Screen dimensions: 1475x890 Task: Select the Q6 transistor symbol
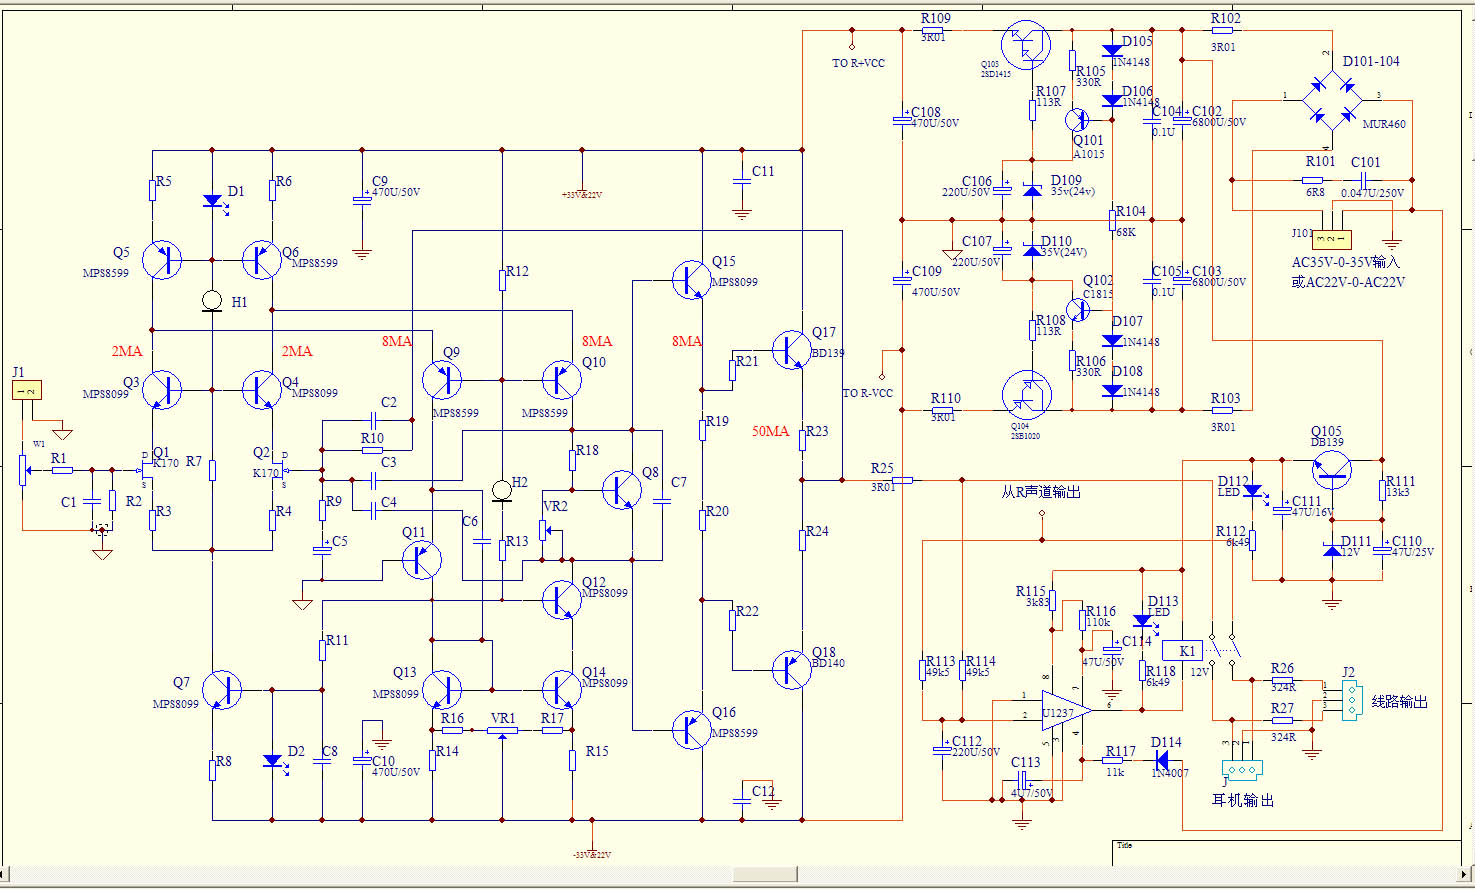click(x=261, y=260)
